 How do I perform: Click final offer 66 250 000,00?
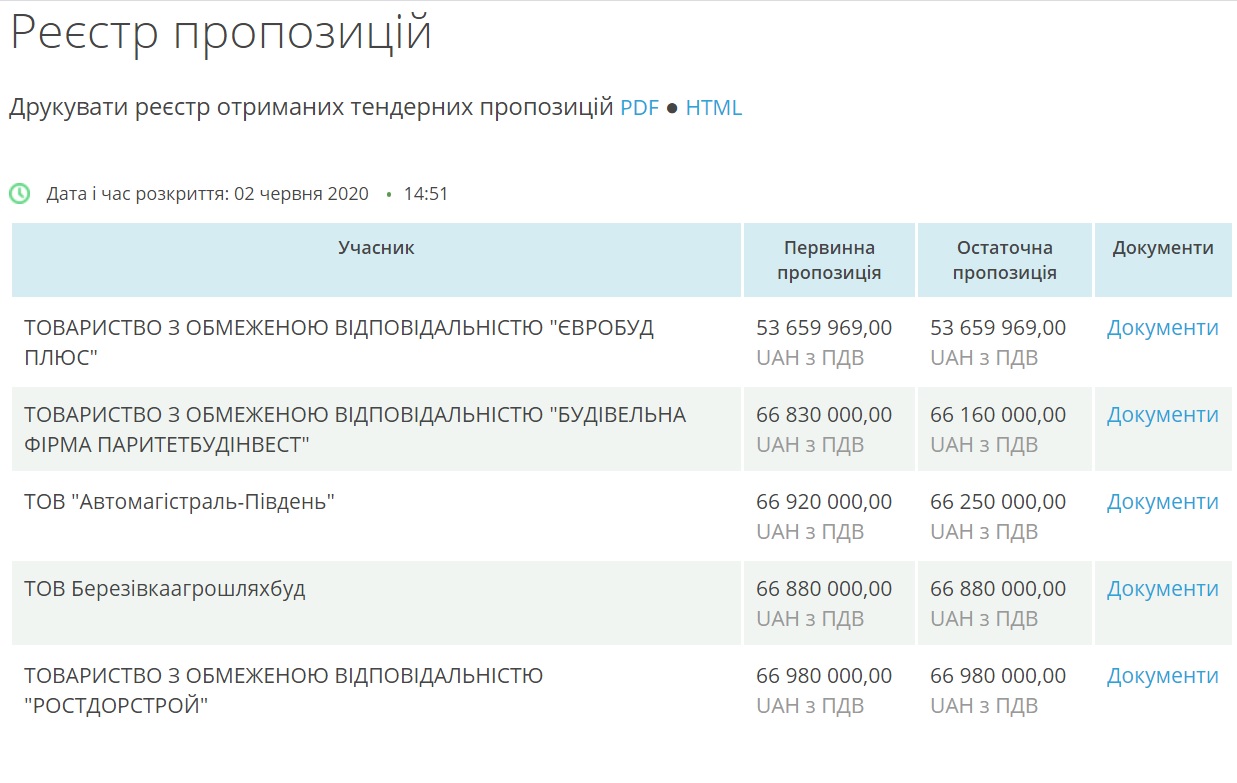pos(998,502)
